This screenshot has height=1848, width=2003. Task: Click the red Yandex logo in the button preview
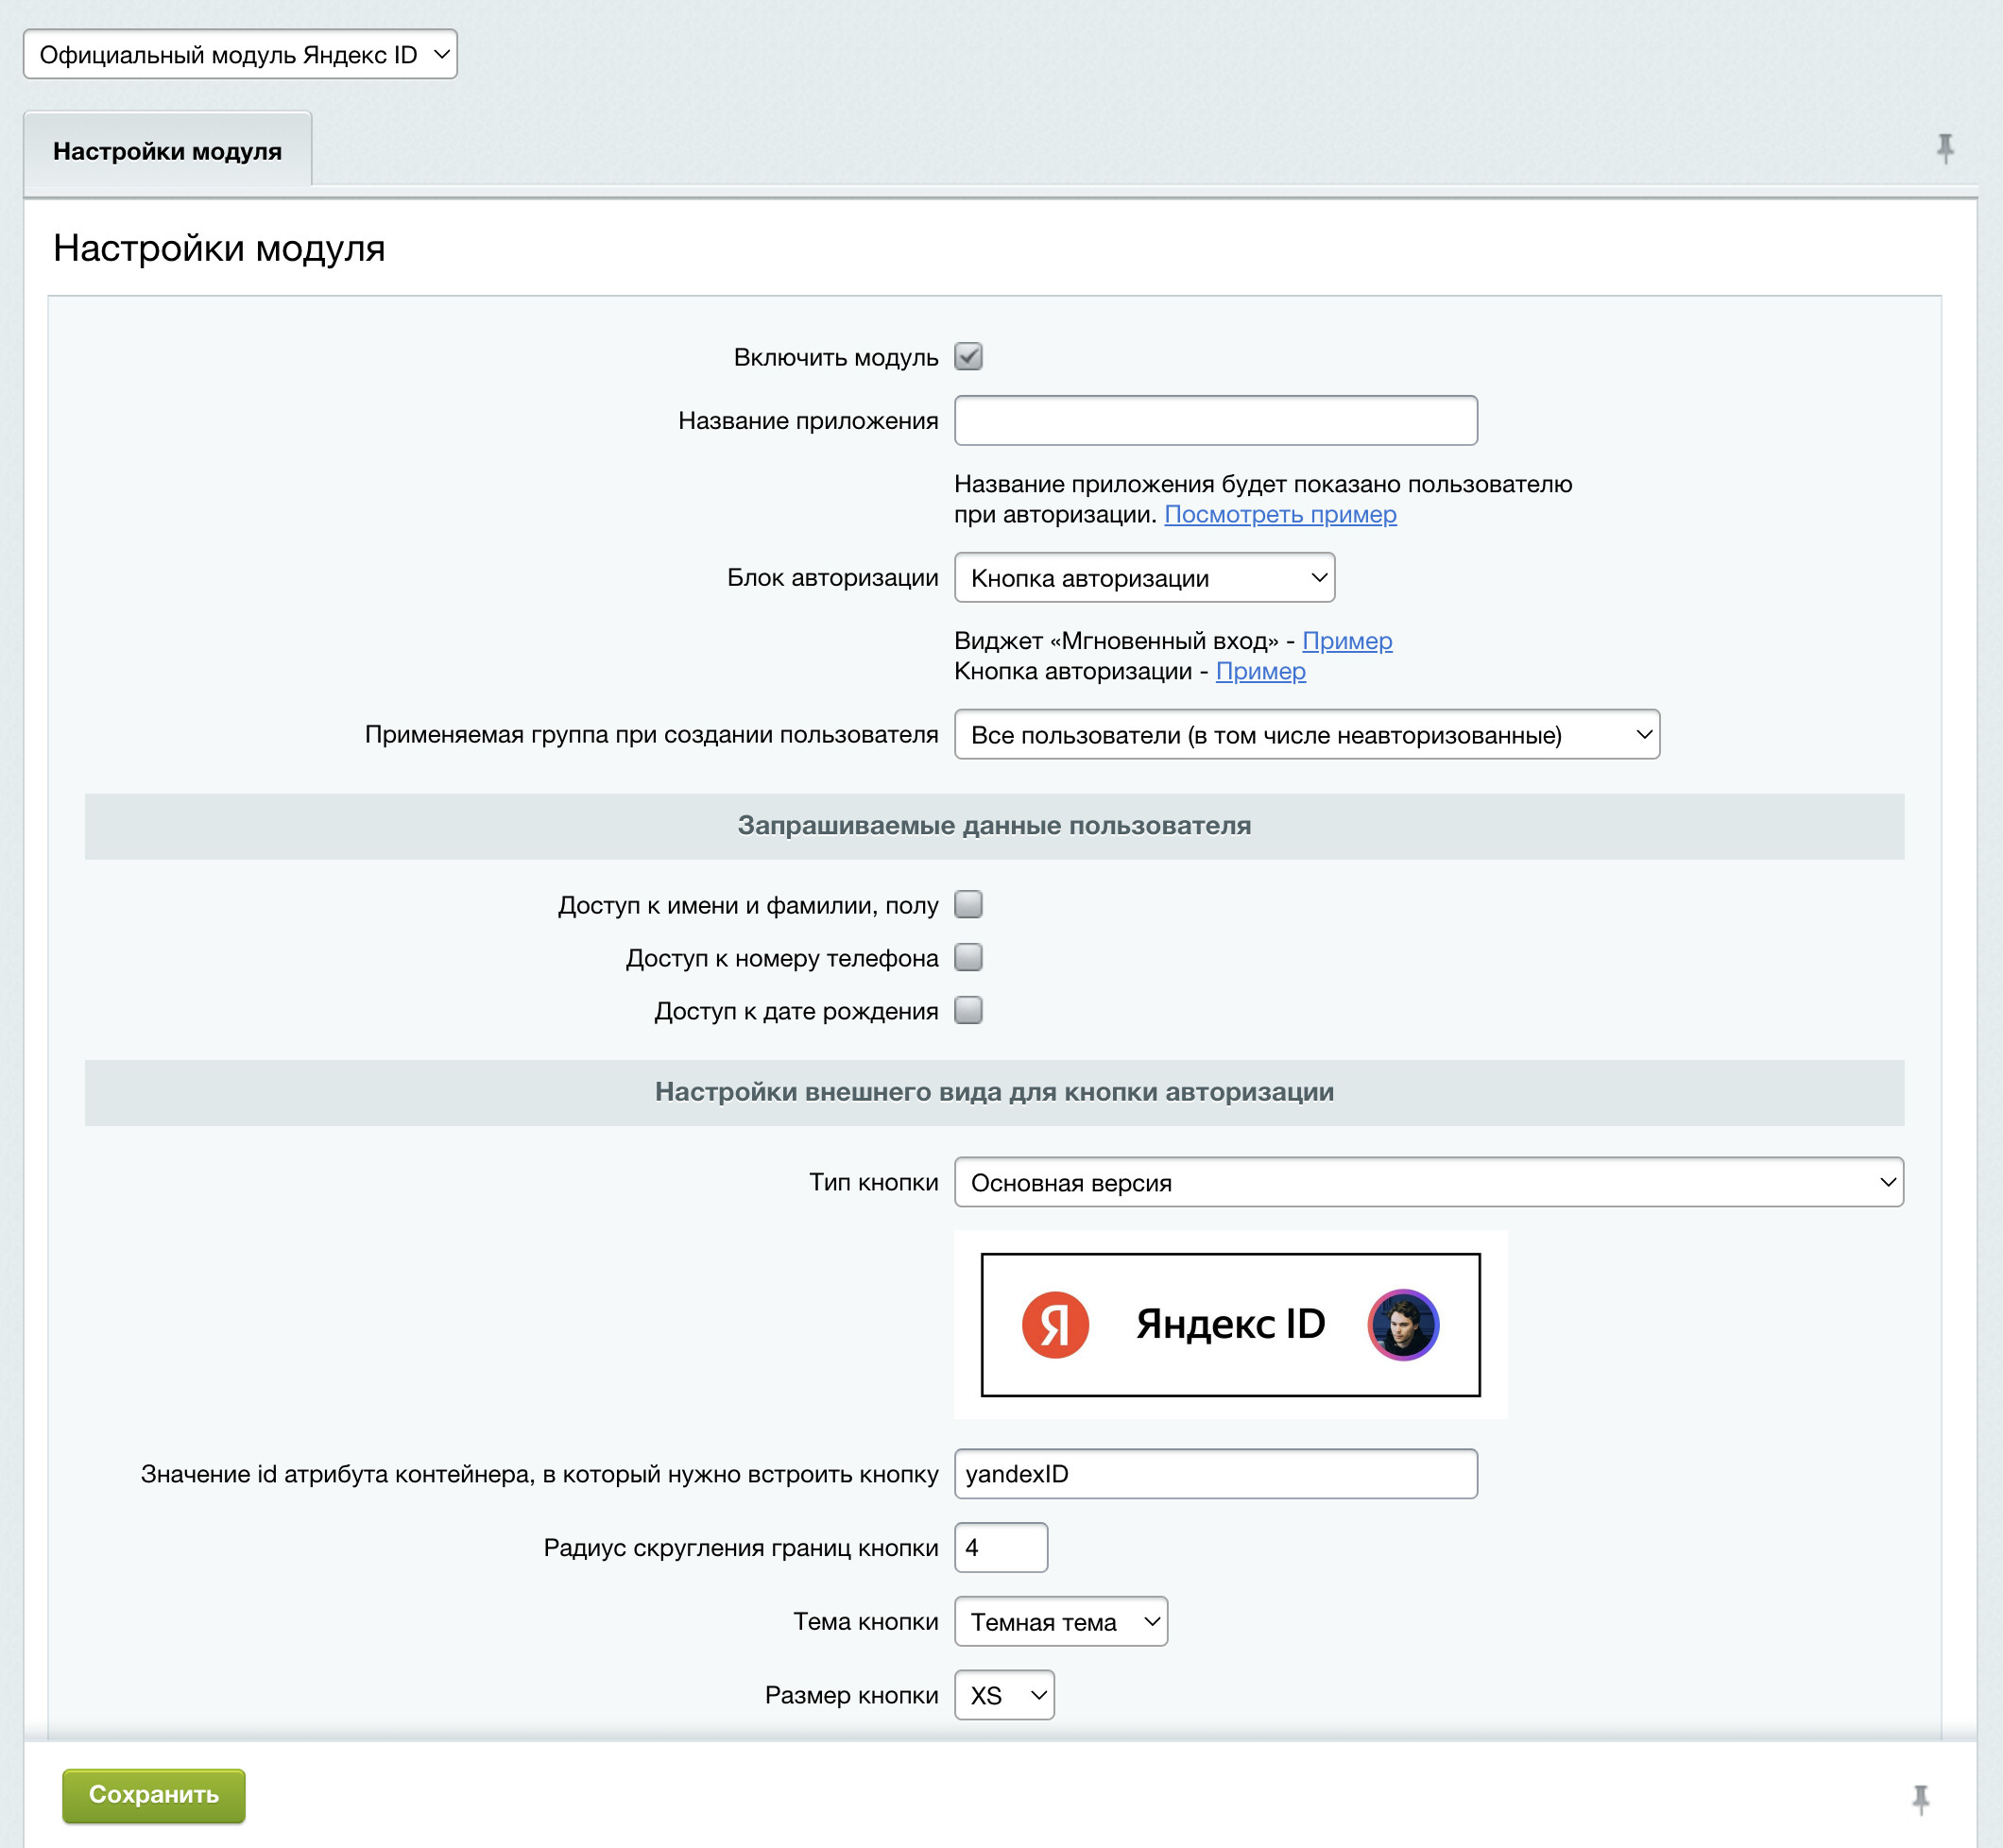click(x=1055, y=1325)
